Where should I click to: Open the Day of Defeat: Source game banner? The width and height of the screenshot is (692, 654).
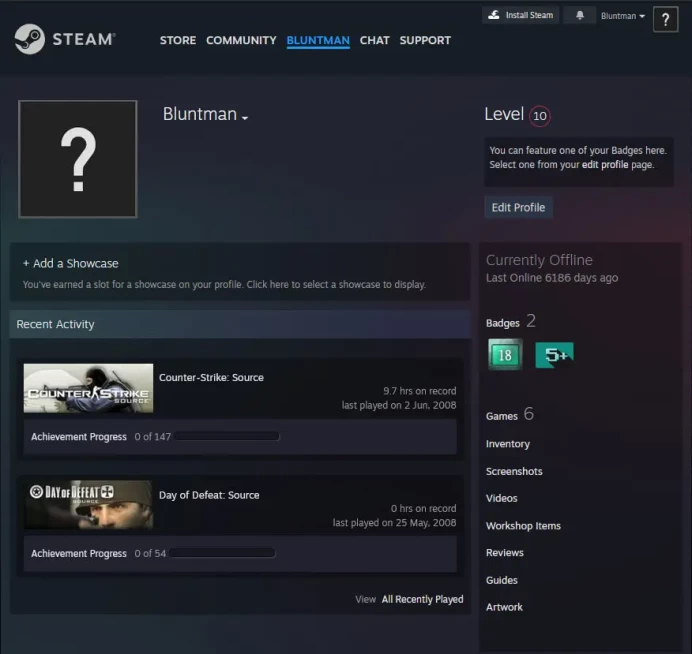coord(88,504)
